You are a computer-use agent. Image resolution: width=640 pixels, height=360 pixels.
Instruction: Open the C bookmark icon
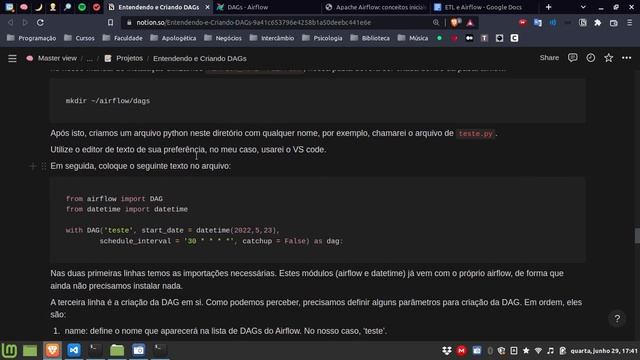click(x=514, y=38)
